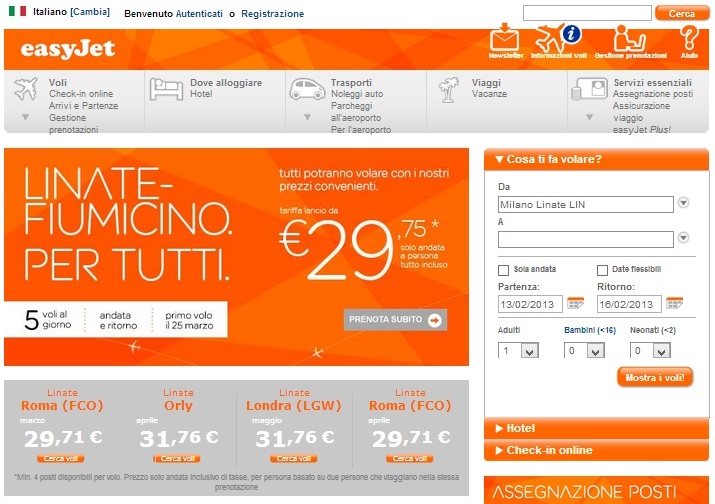Open the Newsletter envelope icon
715x504 pixels.
504,37
